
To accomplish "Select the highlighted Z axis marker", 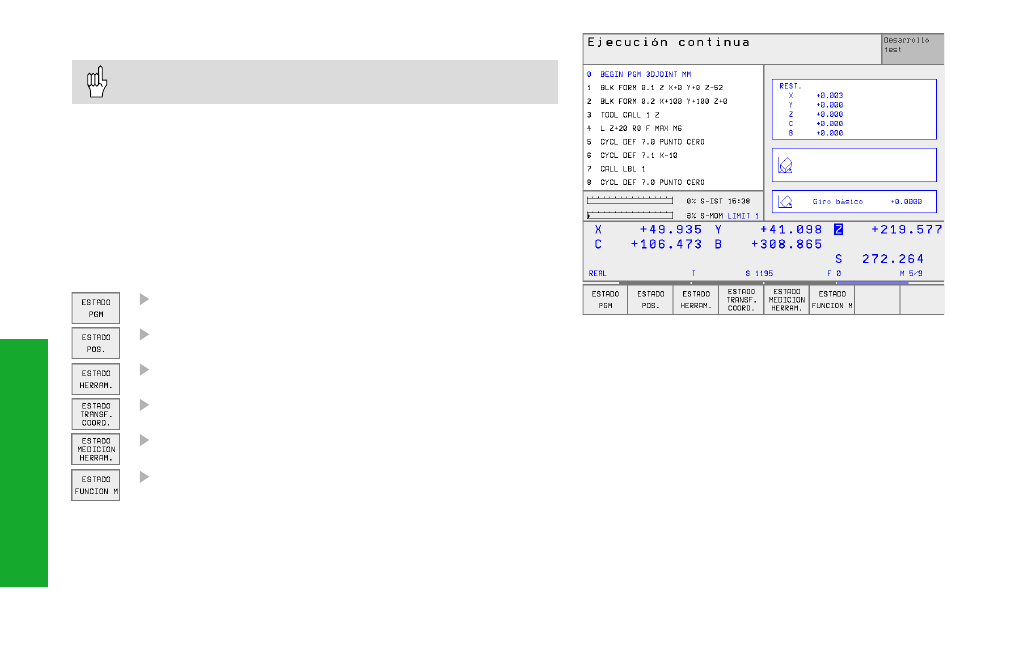I will click(838, 229).
